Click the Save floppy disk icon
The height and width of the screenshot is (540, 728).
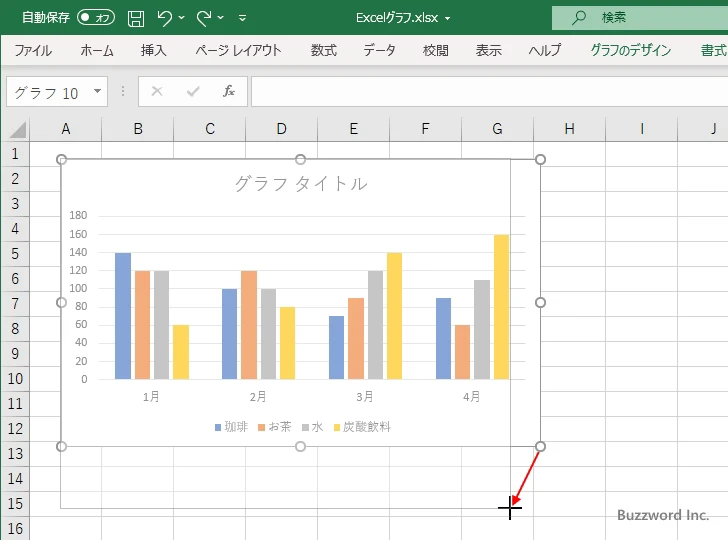136,18
